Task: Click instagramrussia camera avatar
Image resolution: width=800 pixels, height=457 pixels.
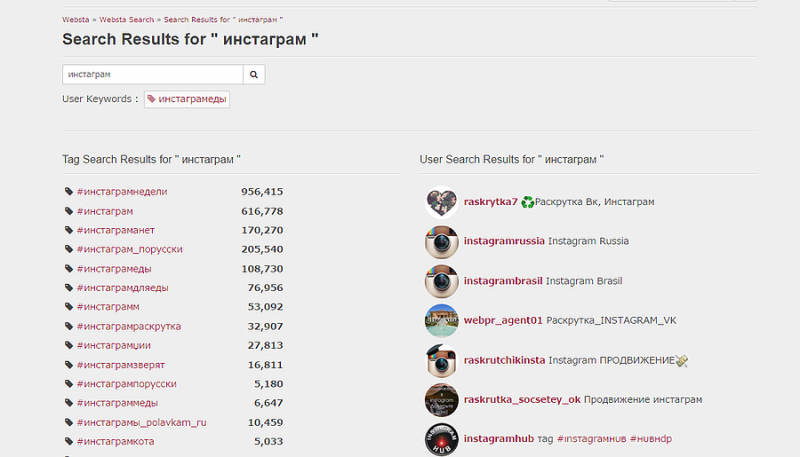Action: pos(442,242)
